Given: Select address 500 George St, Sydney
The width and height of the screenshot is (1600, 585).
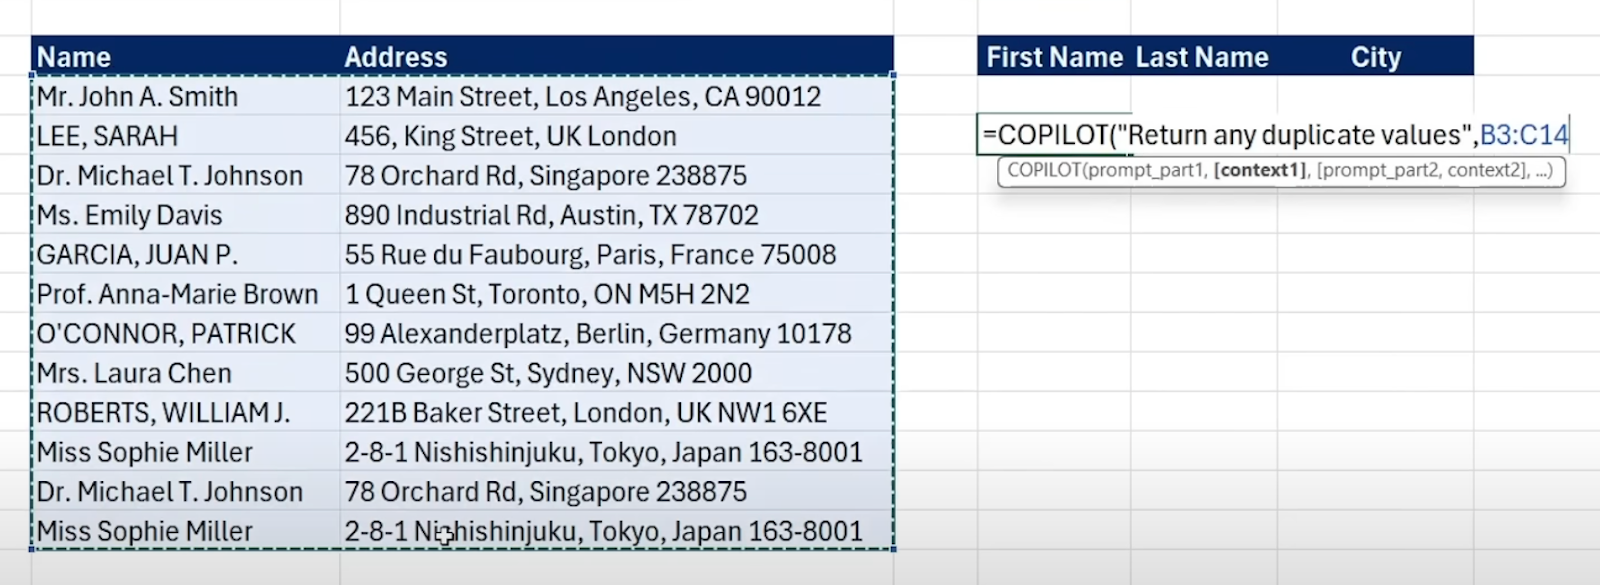Looking at the screenshot, I should [617, 373].
